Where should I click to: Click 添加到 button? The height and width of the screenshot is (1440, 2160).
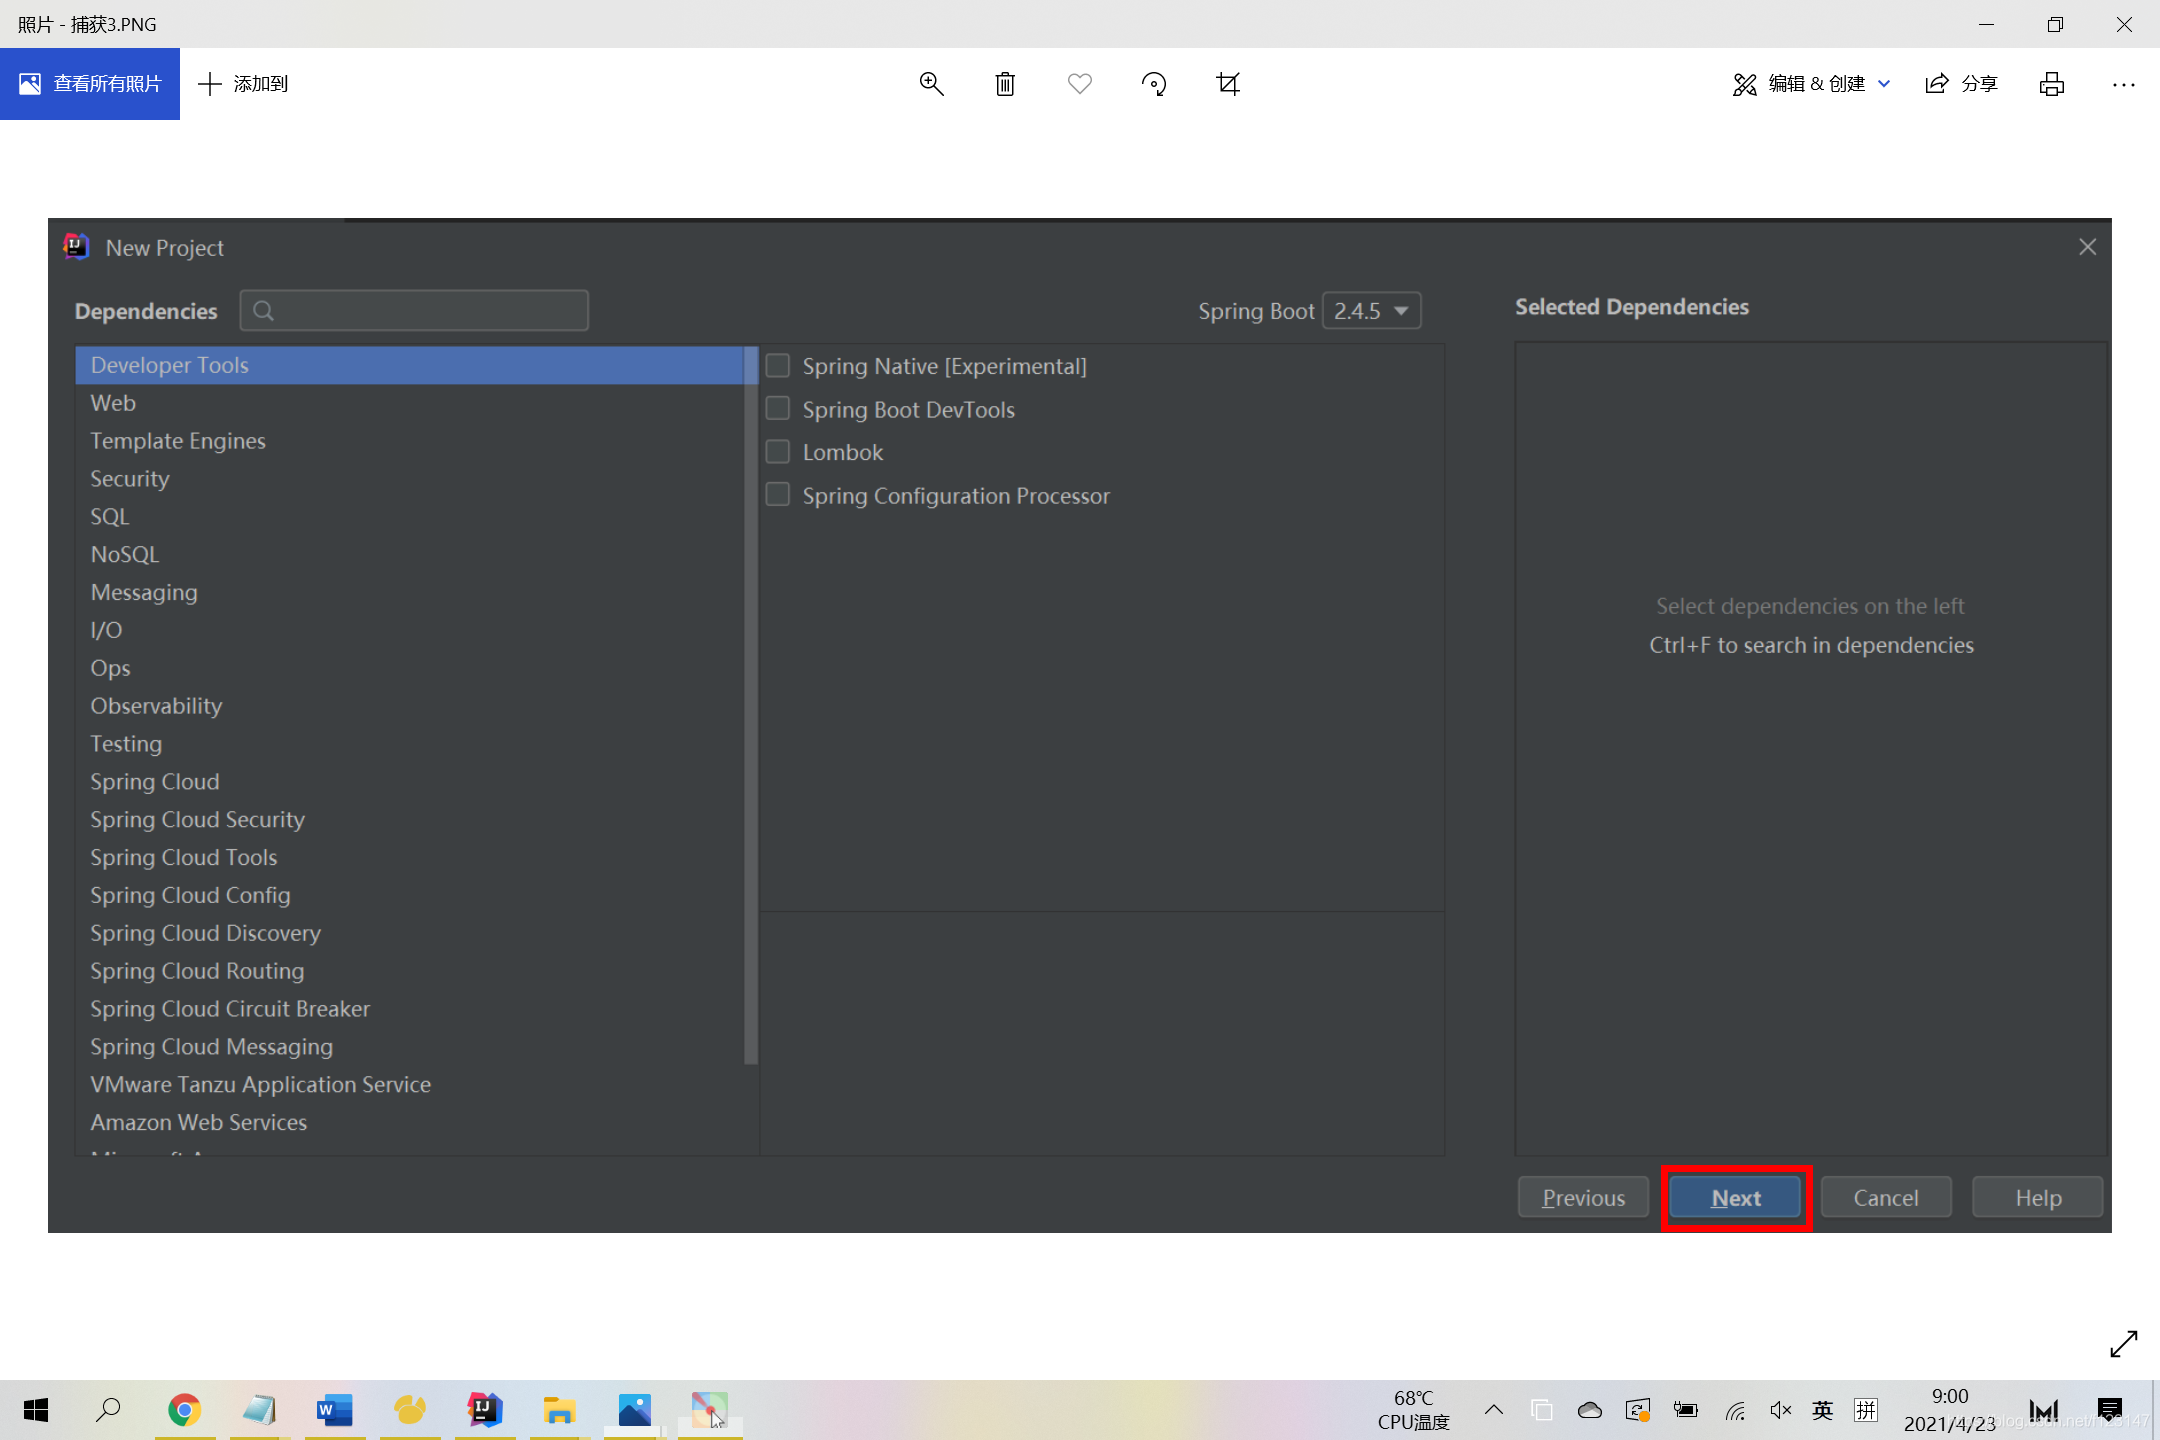pyautogui.click(x=243, y=84)
